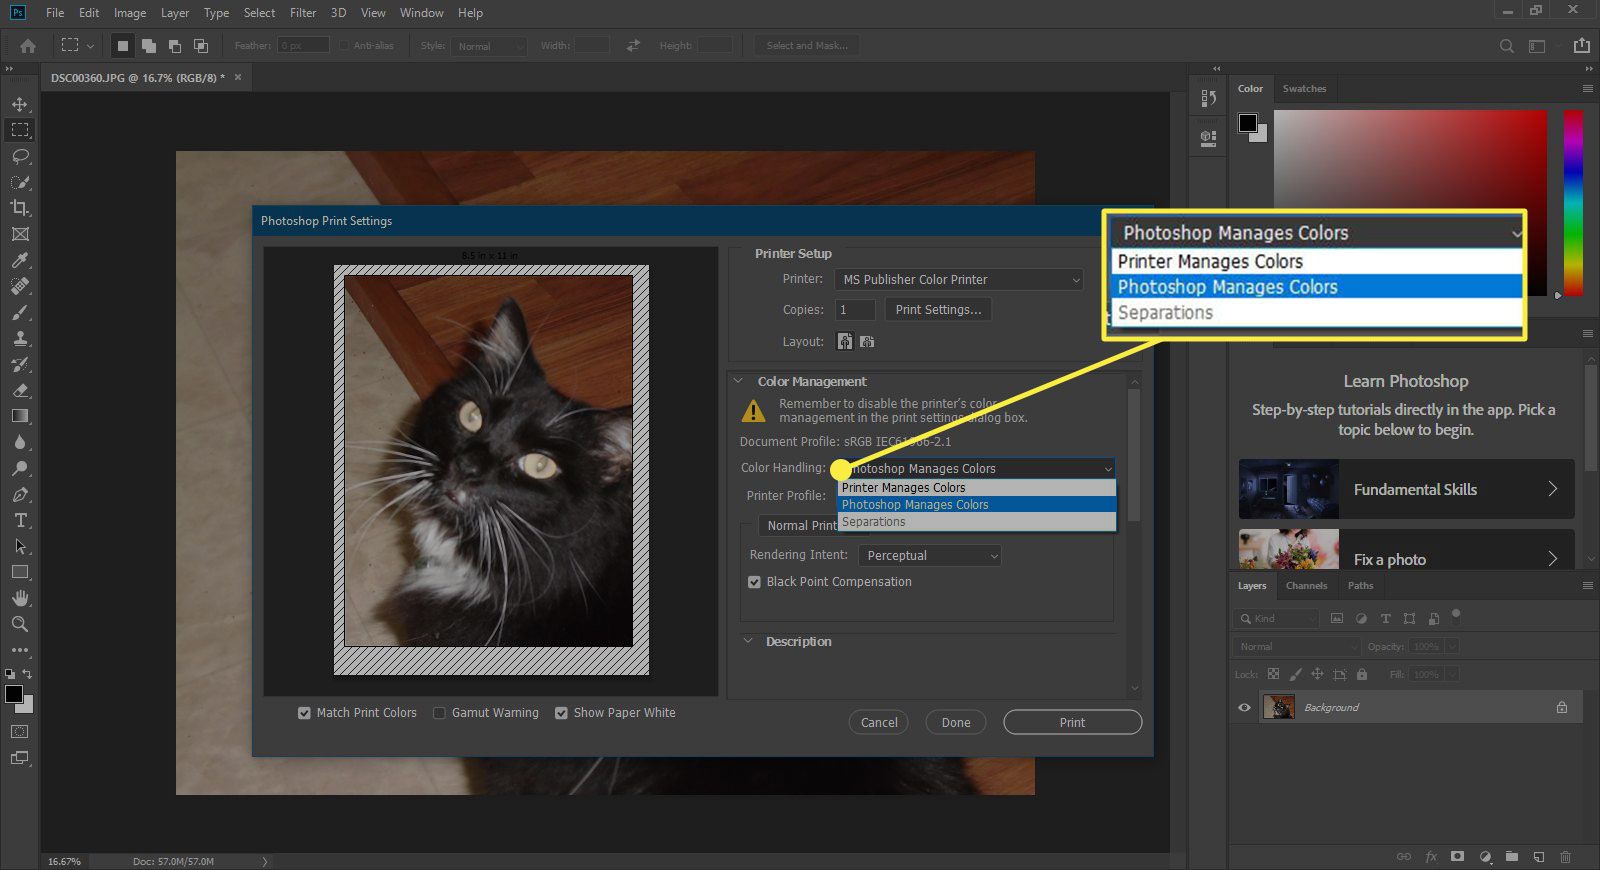
Task: Open the Filter menu
Action: click(303, 13)
